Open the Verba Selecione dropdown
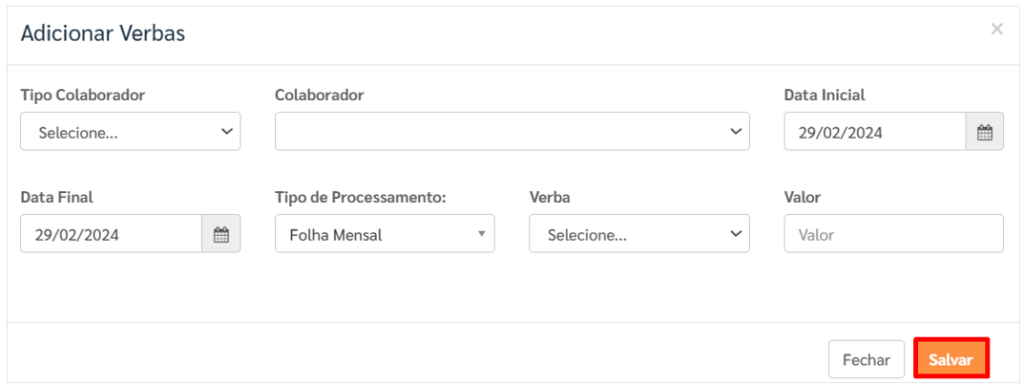This screenshot has height=385, width=1024. click(639, 234)
